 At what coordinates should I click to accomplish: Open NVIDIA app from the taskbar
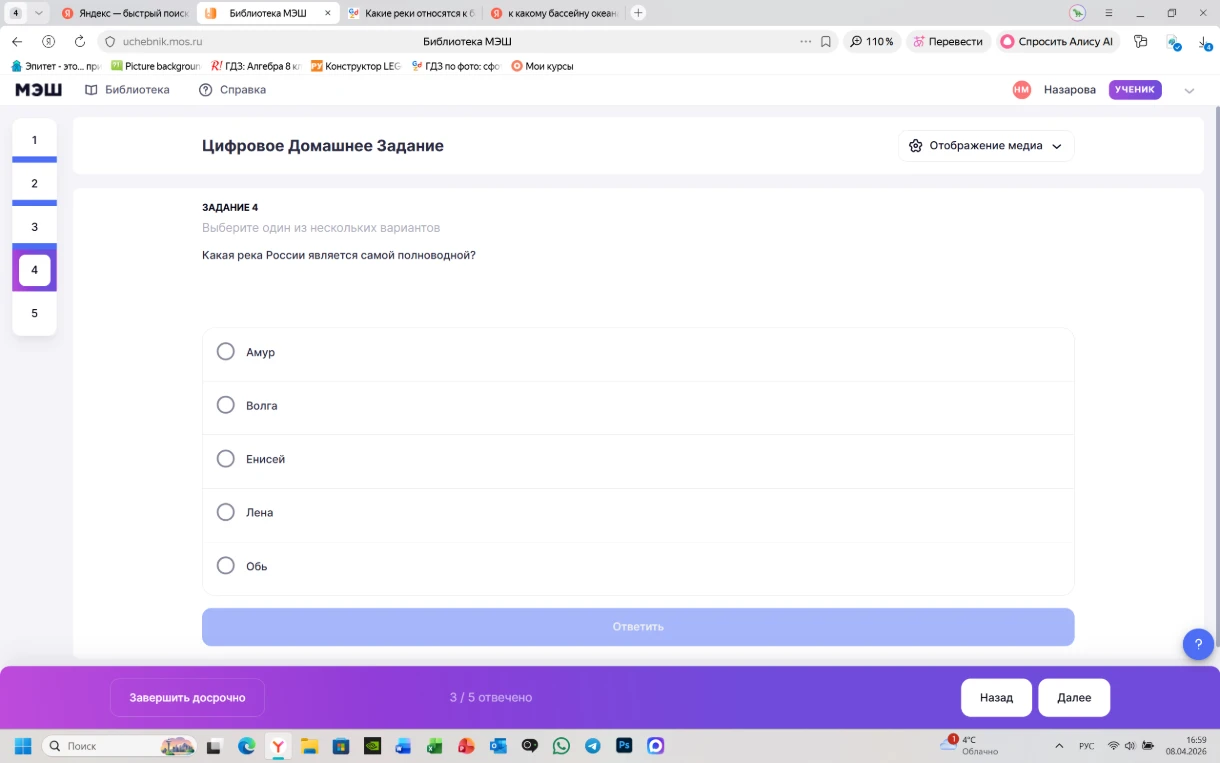[x=372, y=746]
